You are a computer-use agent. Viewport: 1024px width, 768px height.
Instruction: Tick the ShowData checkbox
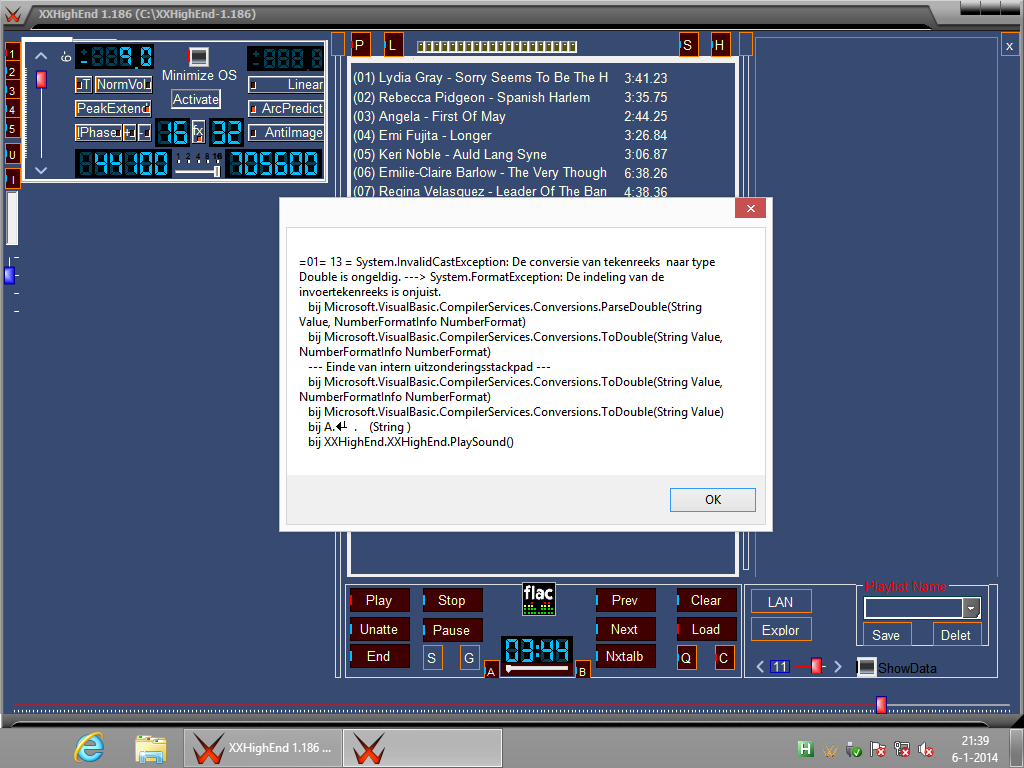(867, 667)
